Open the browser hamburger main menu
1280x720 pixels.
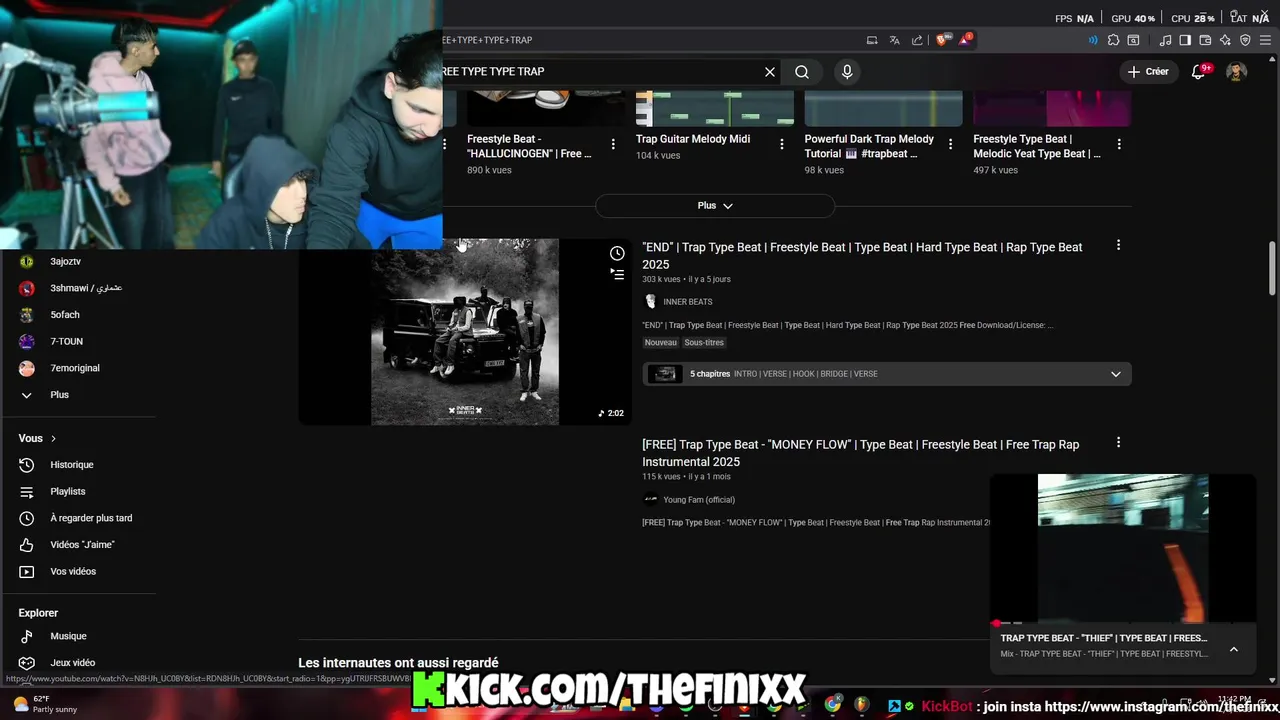[x=1266, y=40]
